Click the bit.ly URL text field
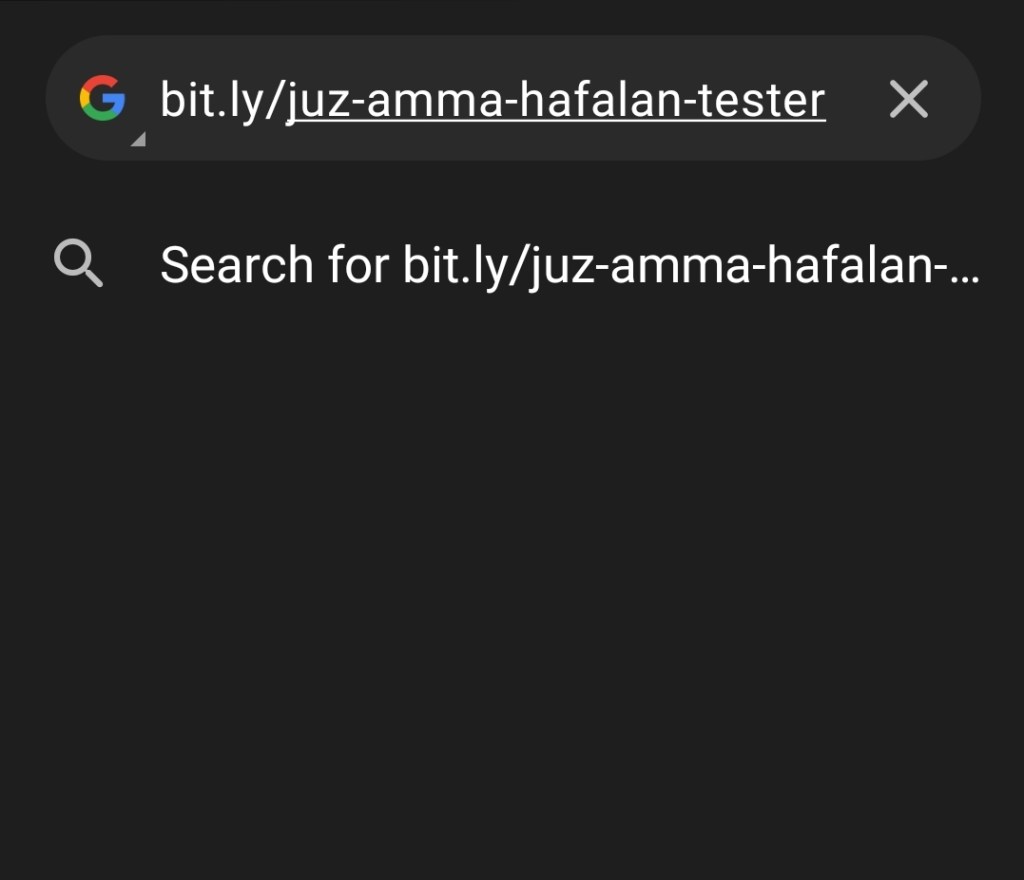The height and width of the screenshot is (880, 1024). pyautogui.click(x=492, y=100)
